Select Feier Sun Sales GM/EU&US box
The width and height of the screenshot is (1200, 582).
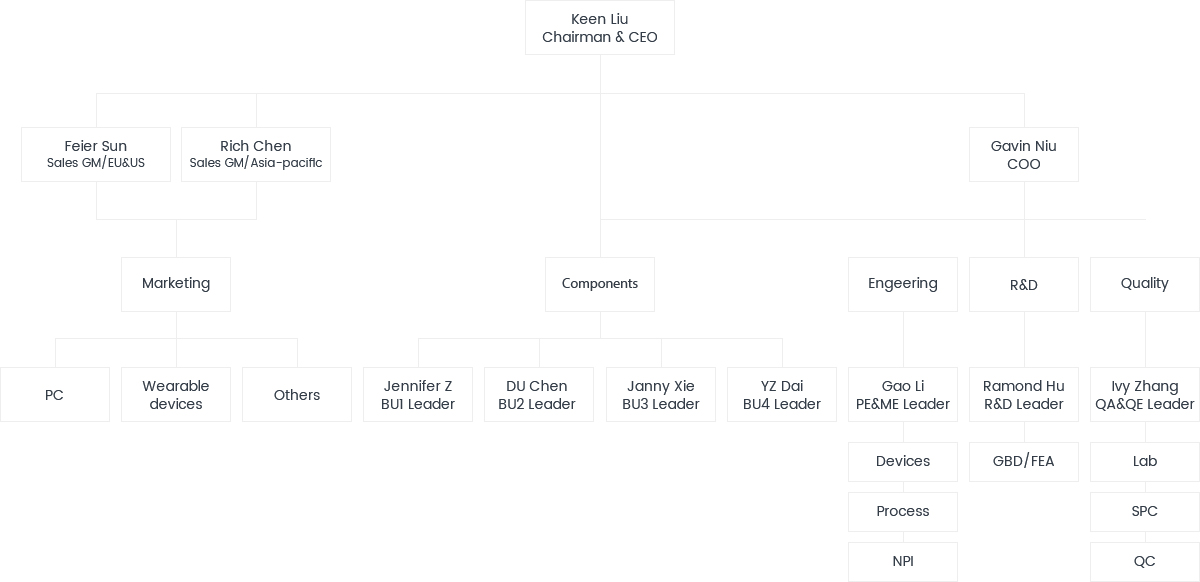tap(96, 154)
